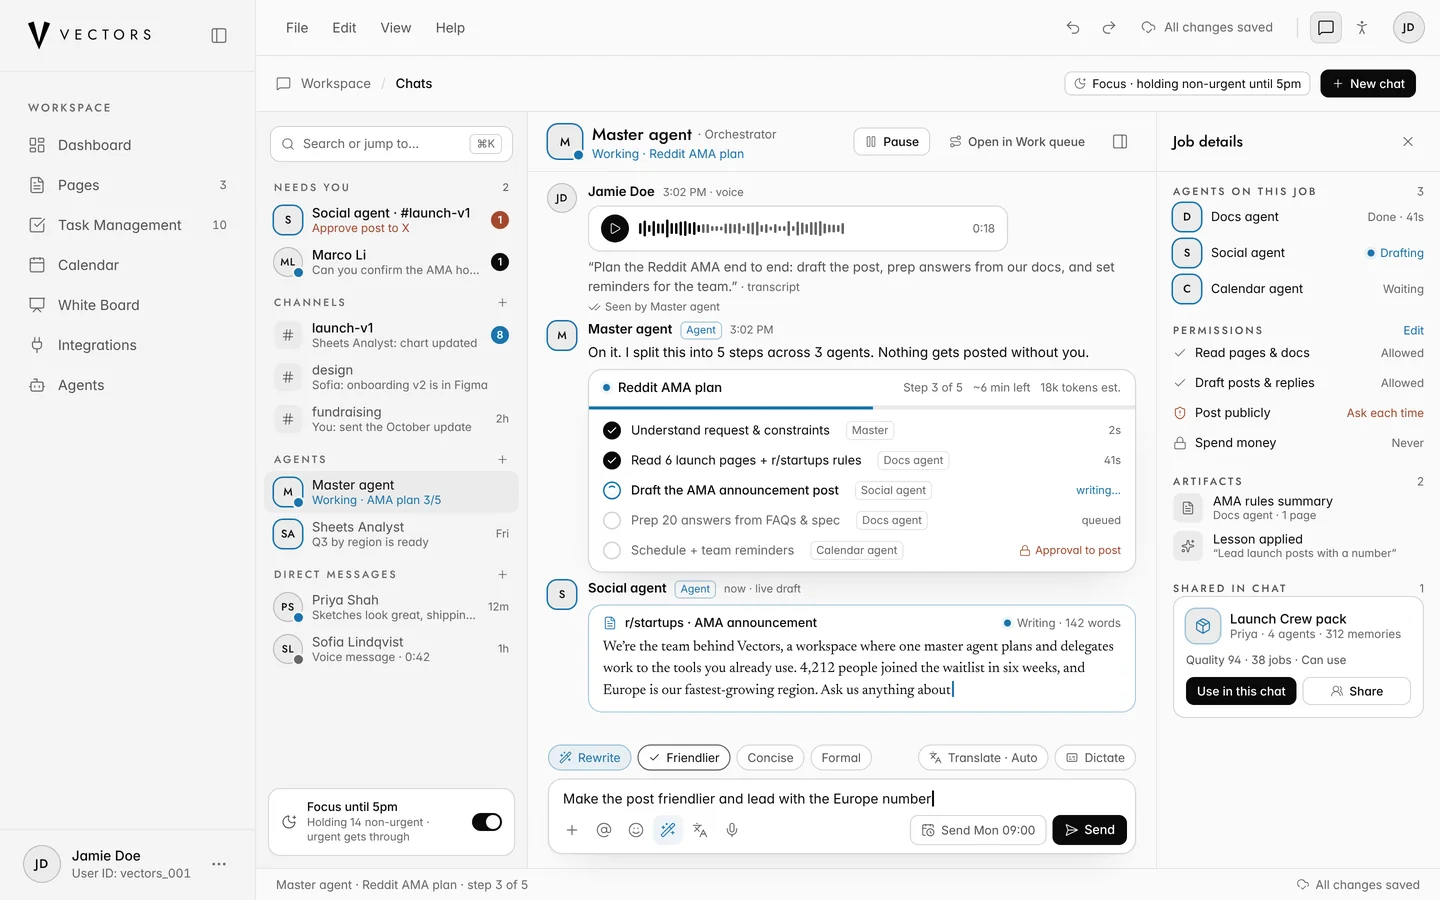Click Use in this chat button
Screen dimensions: 1440x900
click(x=1241, y=691)
